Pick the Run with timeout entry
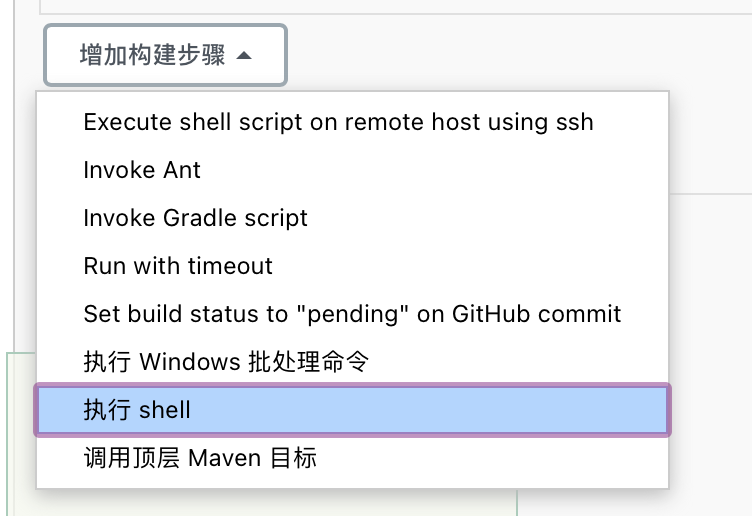 coord(352,266)
